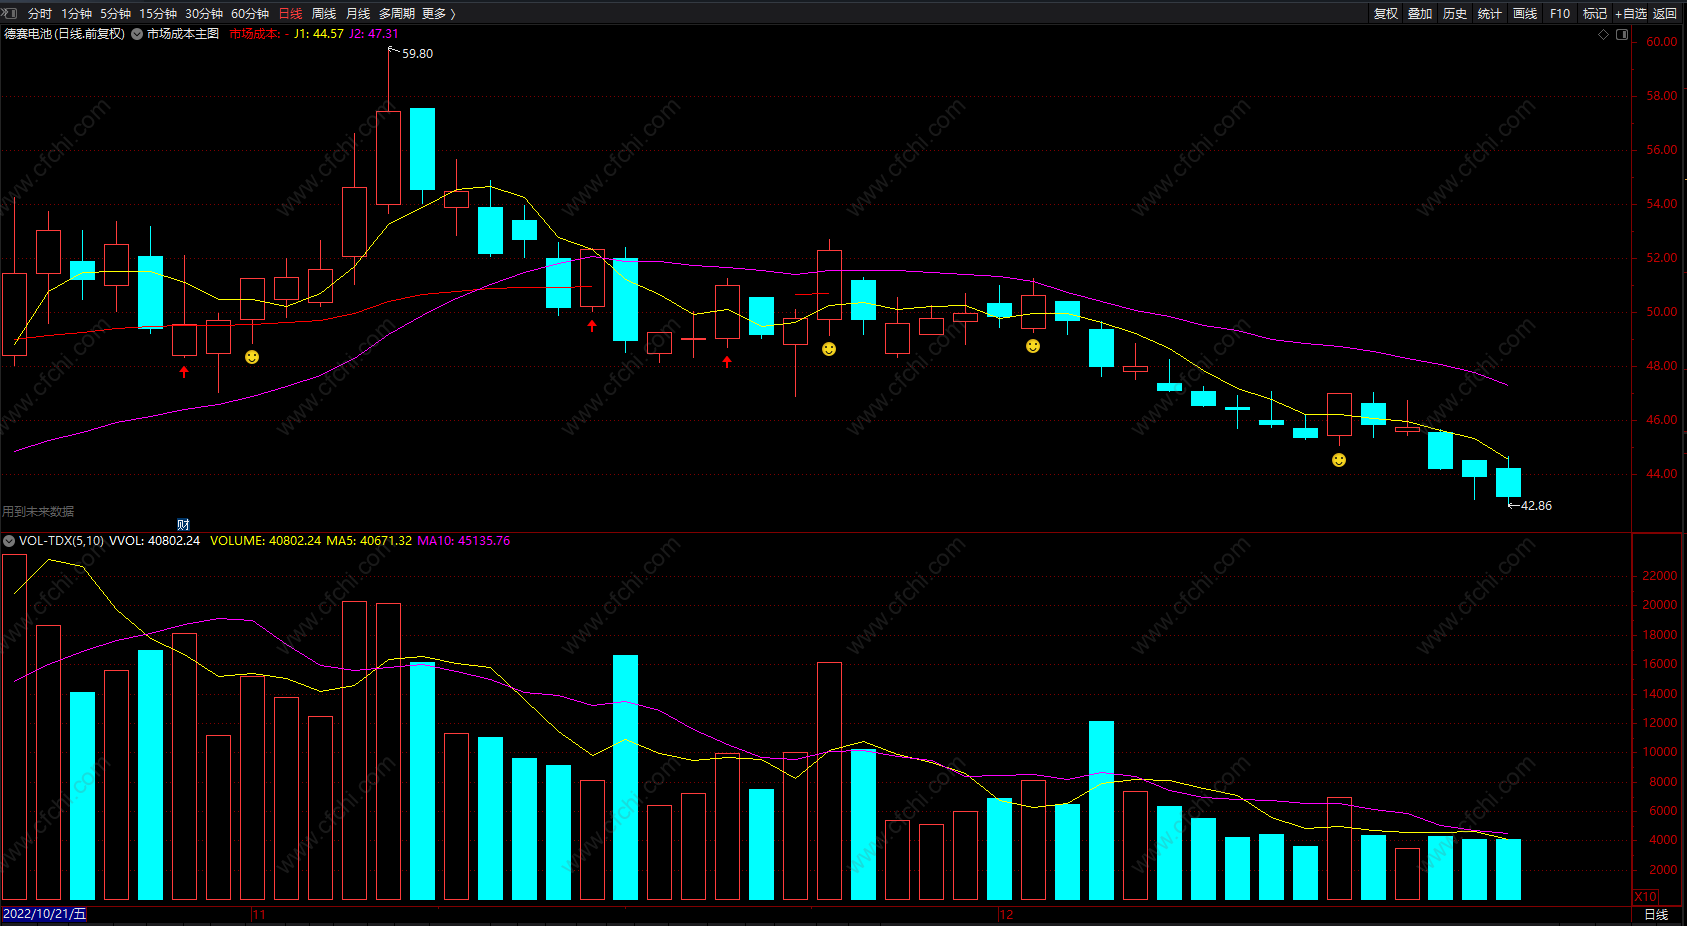Viewport: 1687px width, 926px height.
Task: Switch to the 周线 weekly chart tab
Action: (324, 13)
